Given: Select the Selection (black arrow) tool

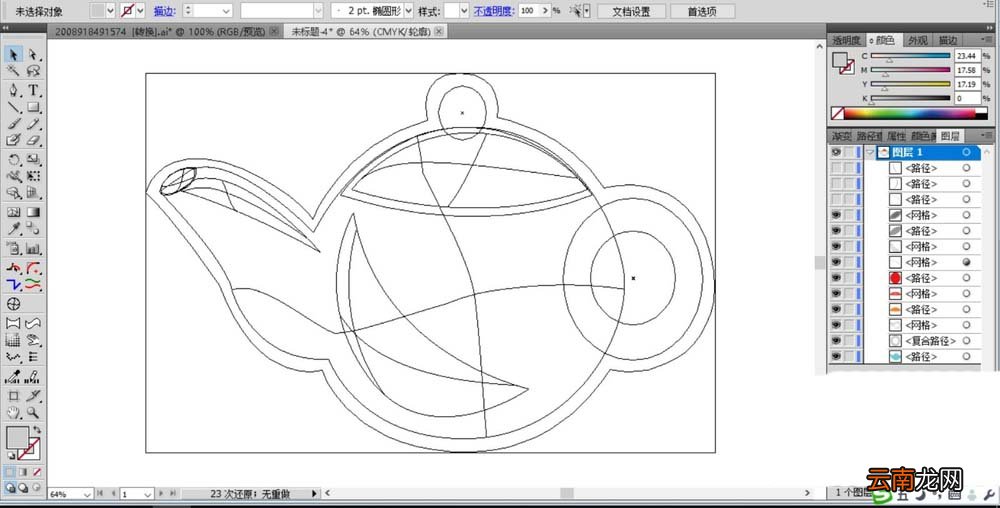Looking at the screenshot, I should [x=13, y=55].
